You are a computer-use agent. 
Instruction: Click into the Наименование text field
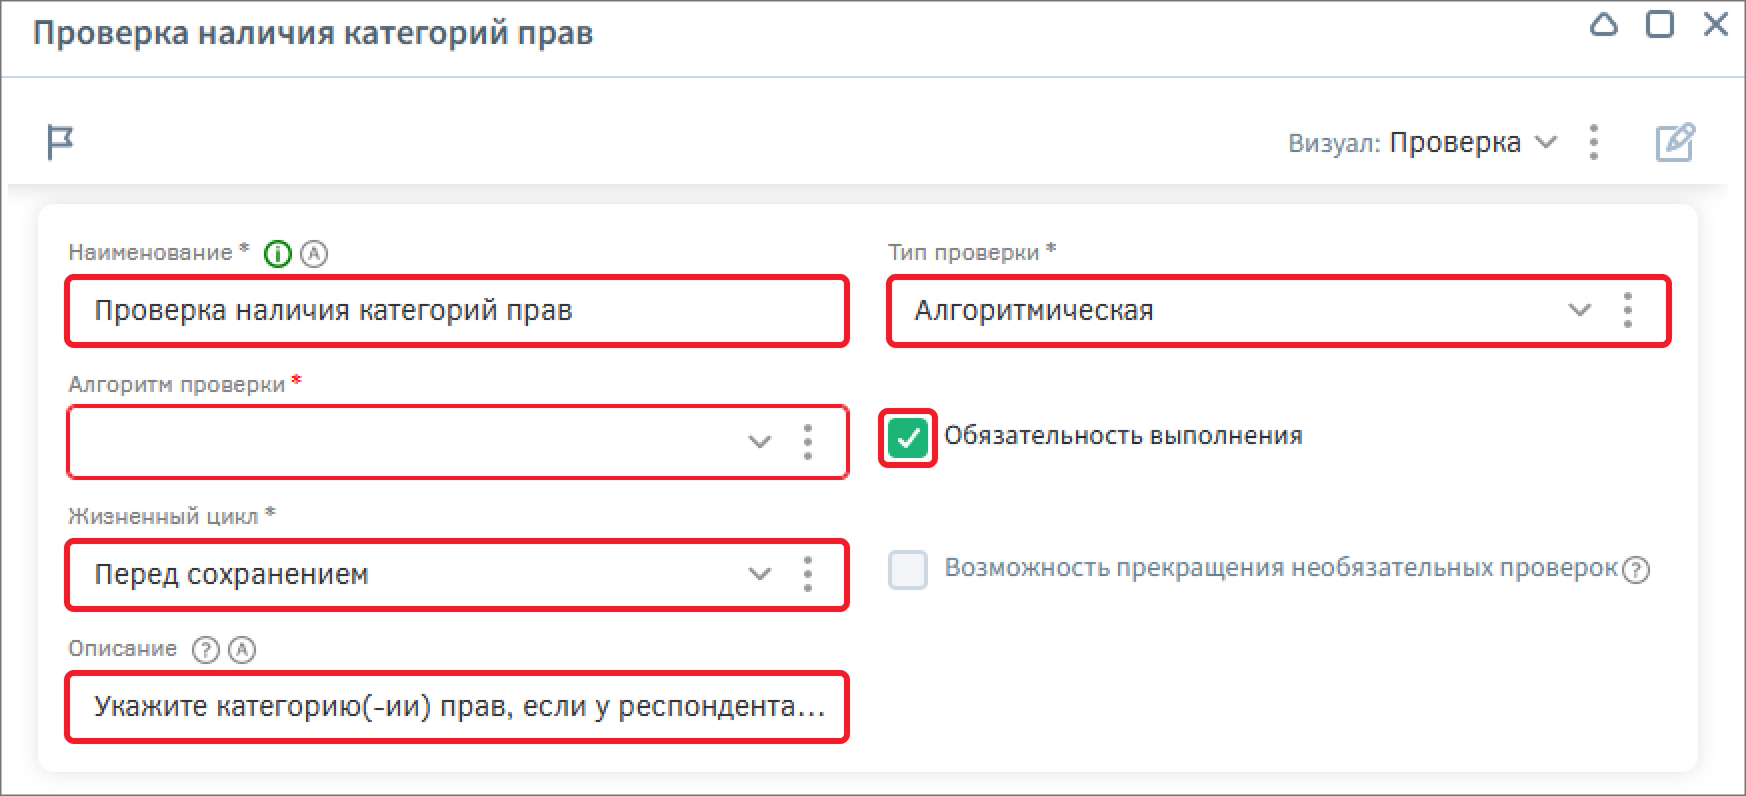point(456,311)
